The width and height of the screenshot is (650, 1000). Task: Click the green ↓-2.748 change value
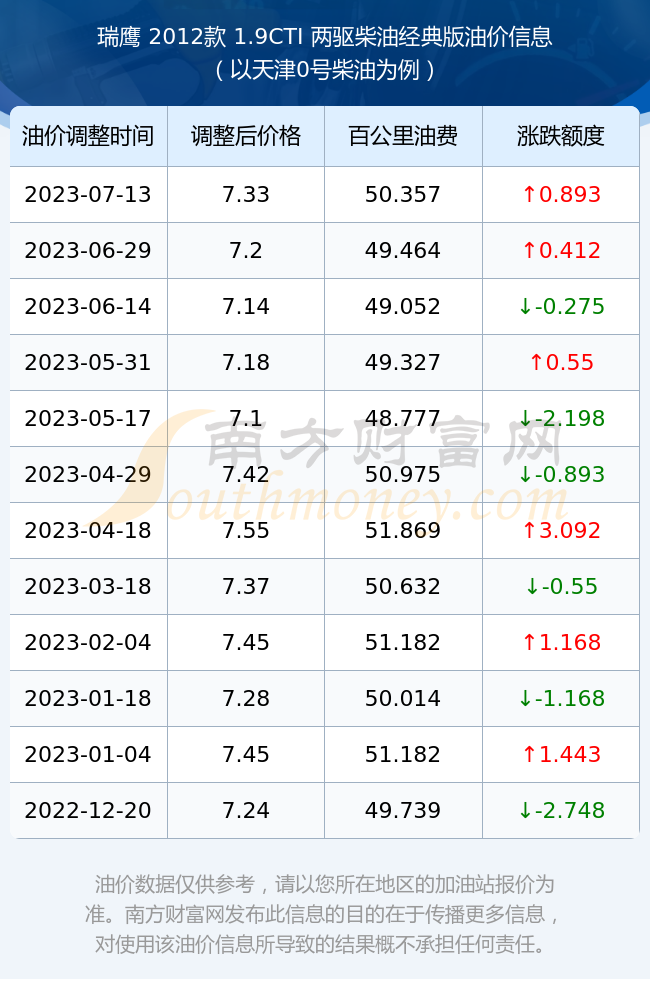point(561,811)
